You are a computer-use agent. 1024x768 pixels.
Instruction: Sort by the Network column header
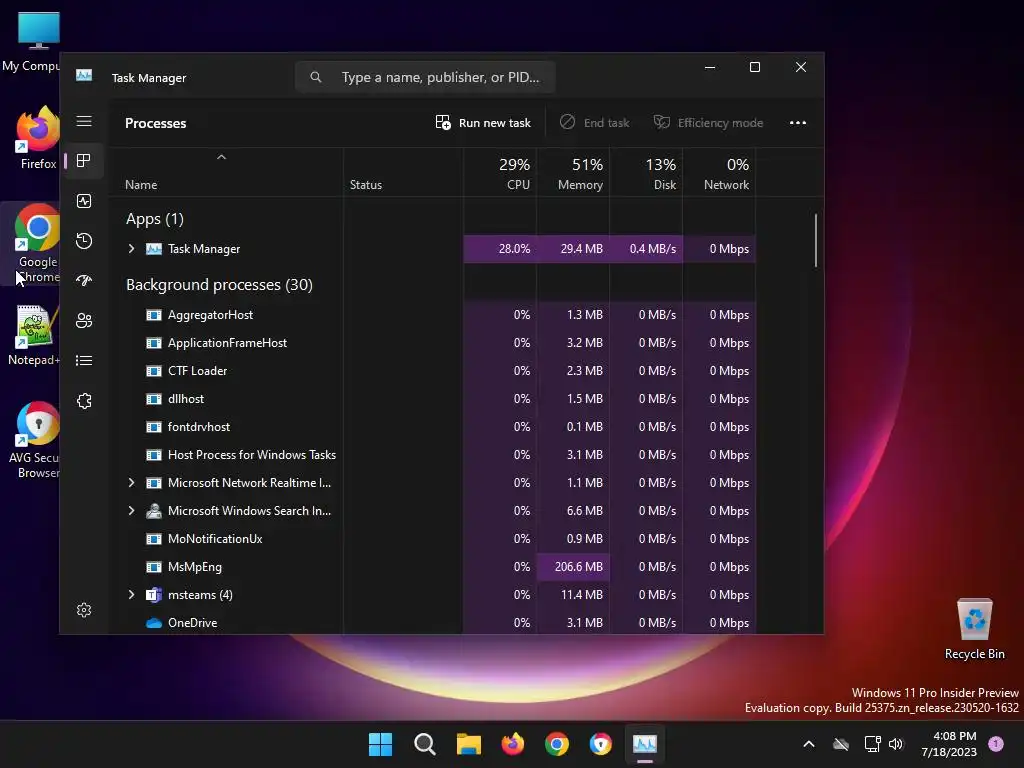pyautogui.click(x=720, y=174)
